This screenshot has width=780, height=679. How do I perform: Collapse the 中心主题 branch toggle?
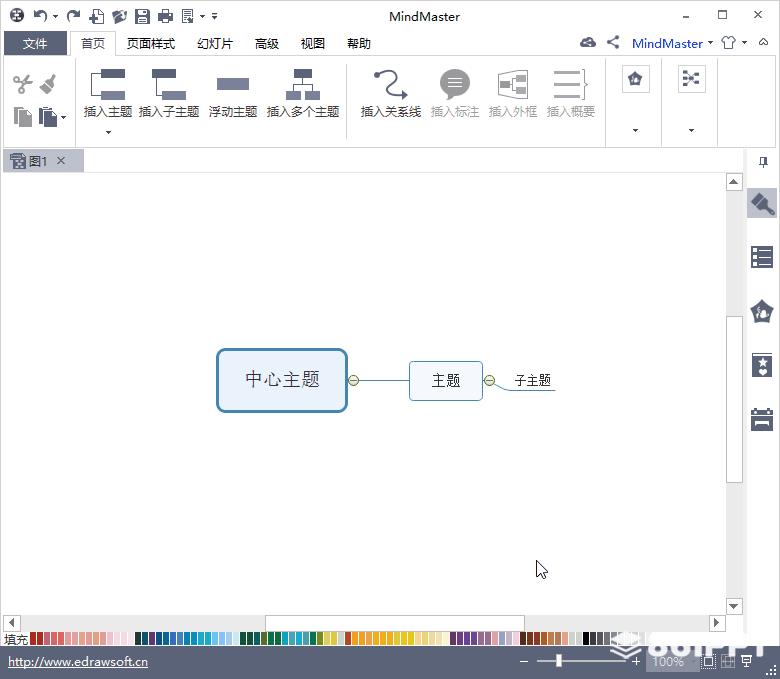click(x=354, y=381)
